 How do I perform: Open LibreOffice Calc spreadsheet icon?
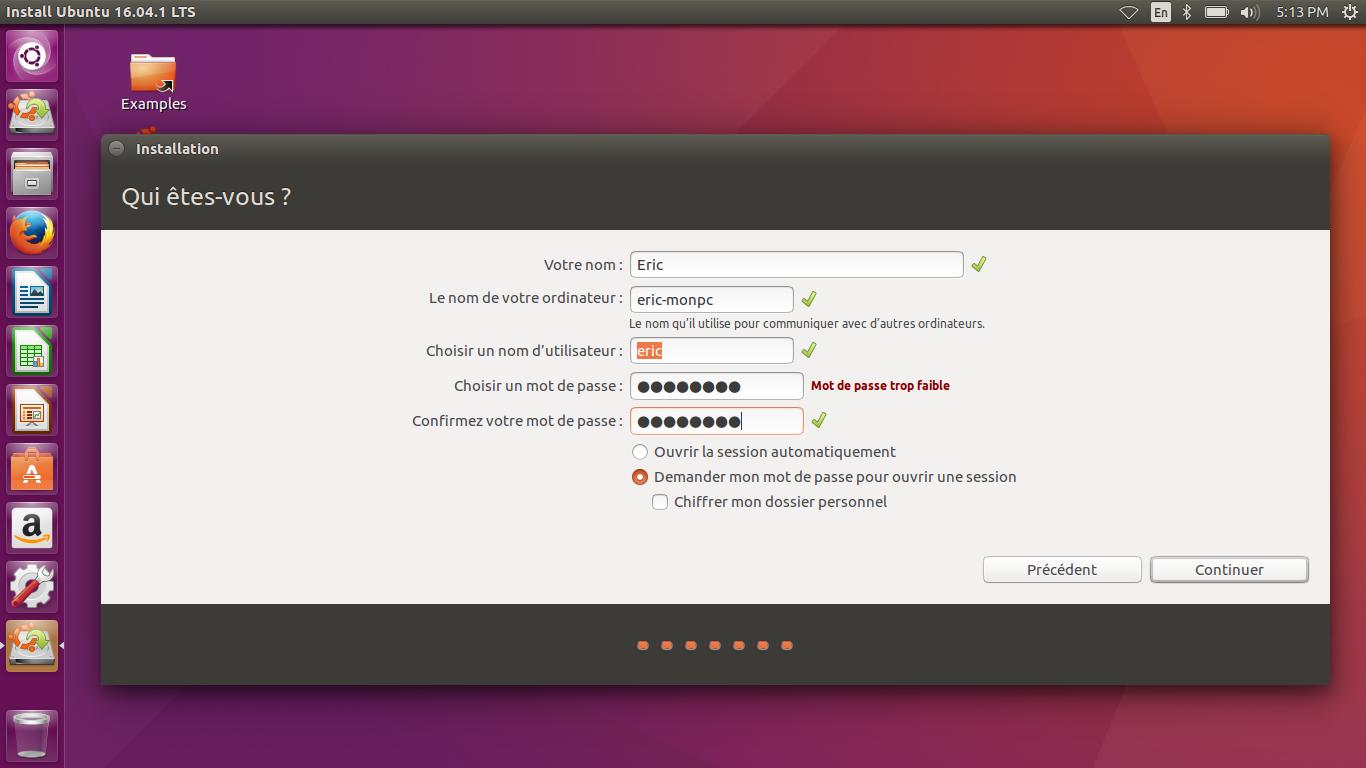[x=32, y=351]
